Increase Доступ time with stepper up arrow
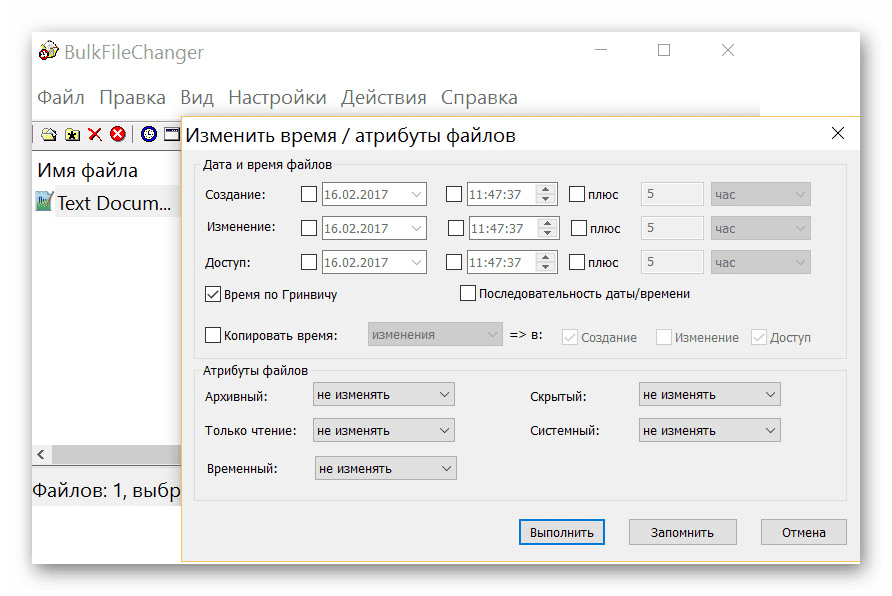Screen dimensions: 892x596 pos(546,257)
